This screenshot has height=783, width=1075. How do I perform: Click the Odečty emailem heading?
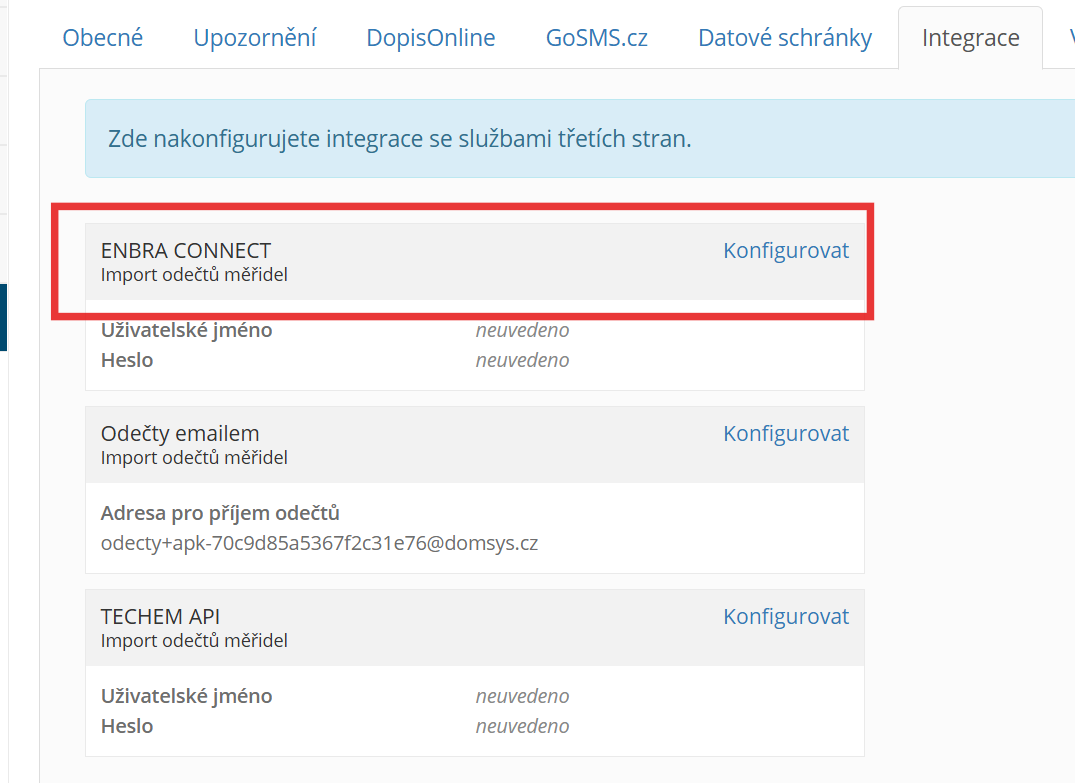click(180, 433)
